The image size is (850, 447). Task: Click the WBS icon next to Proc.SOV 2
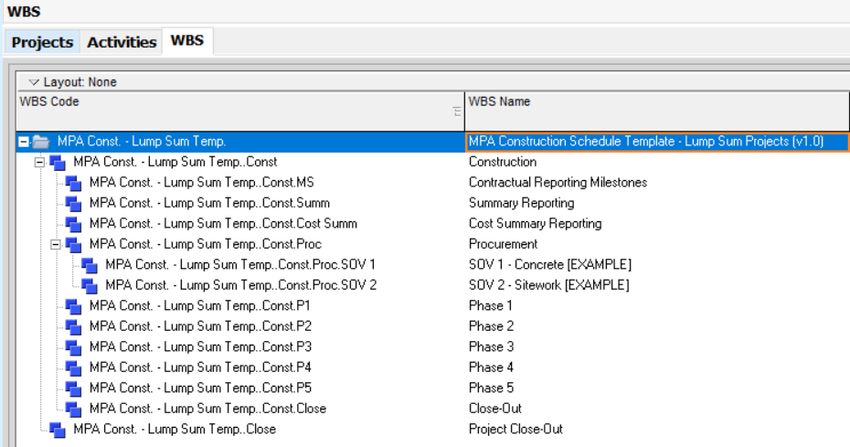(x=89, y=286)
